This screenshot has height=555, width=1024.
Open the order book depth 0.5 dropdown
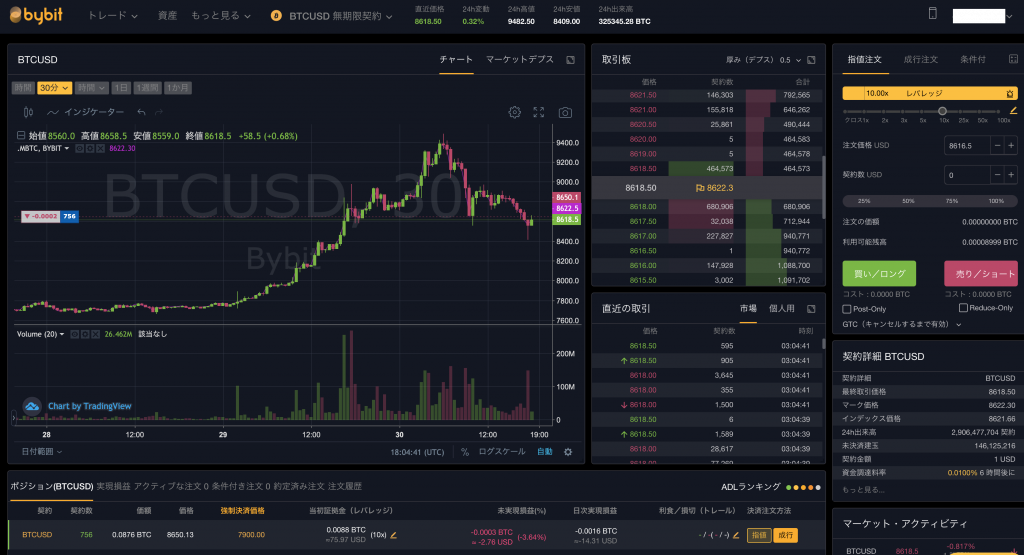pos(790,60)
